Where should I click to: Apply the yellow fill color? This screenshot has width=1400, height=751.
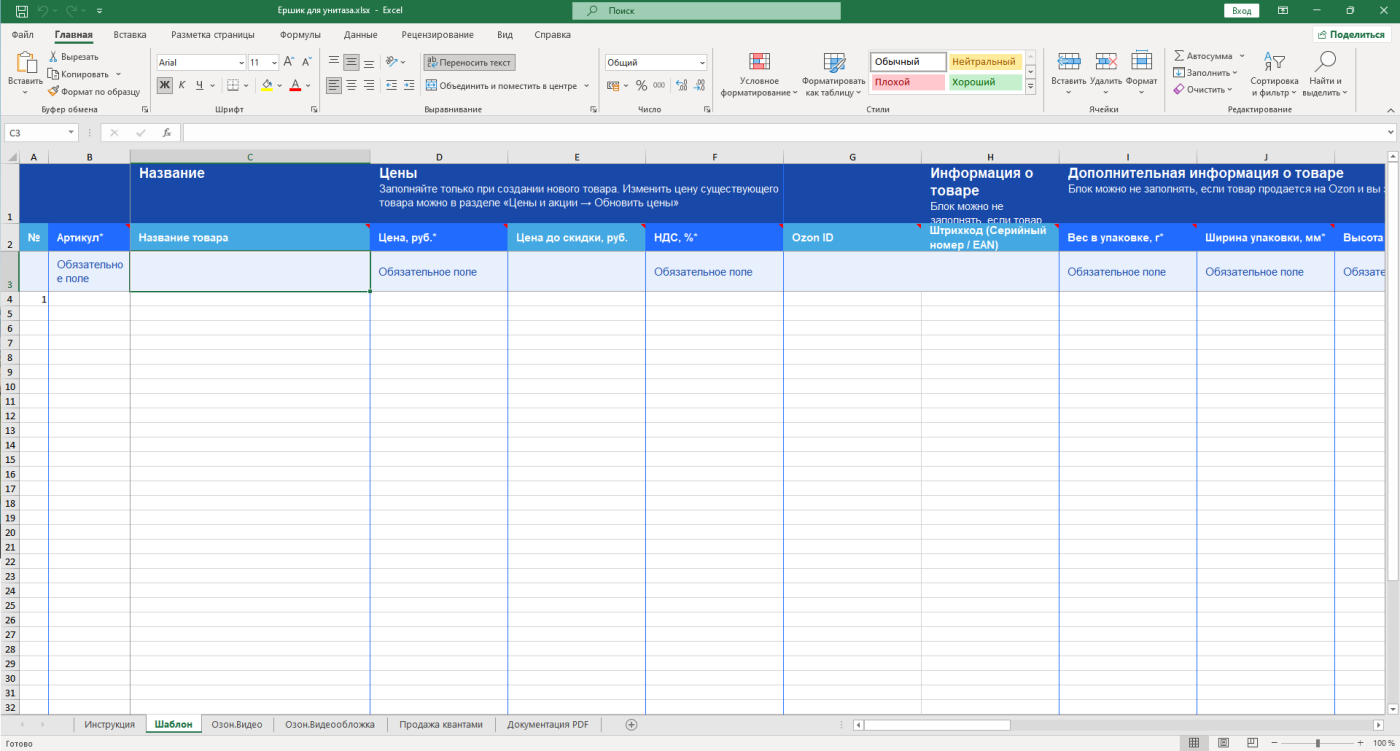click(266, 85)
